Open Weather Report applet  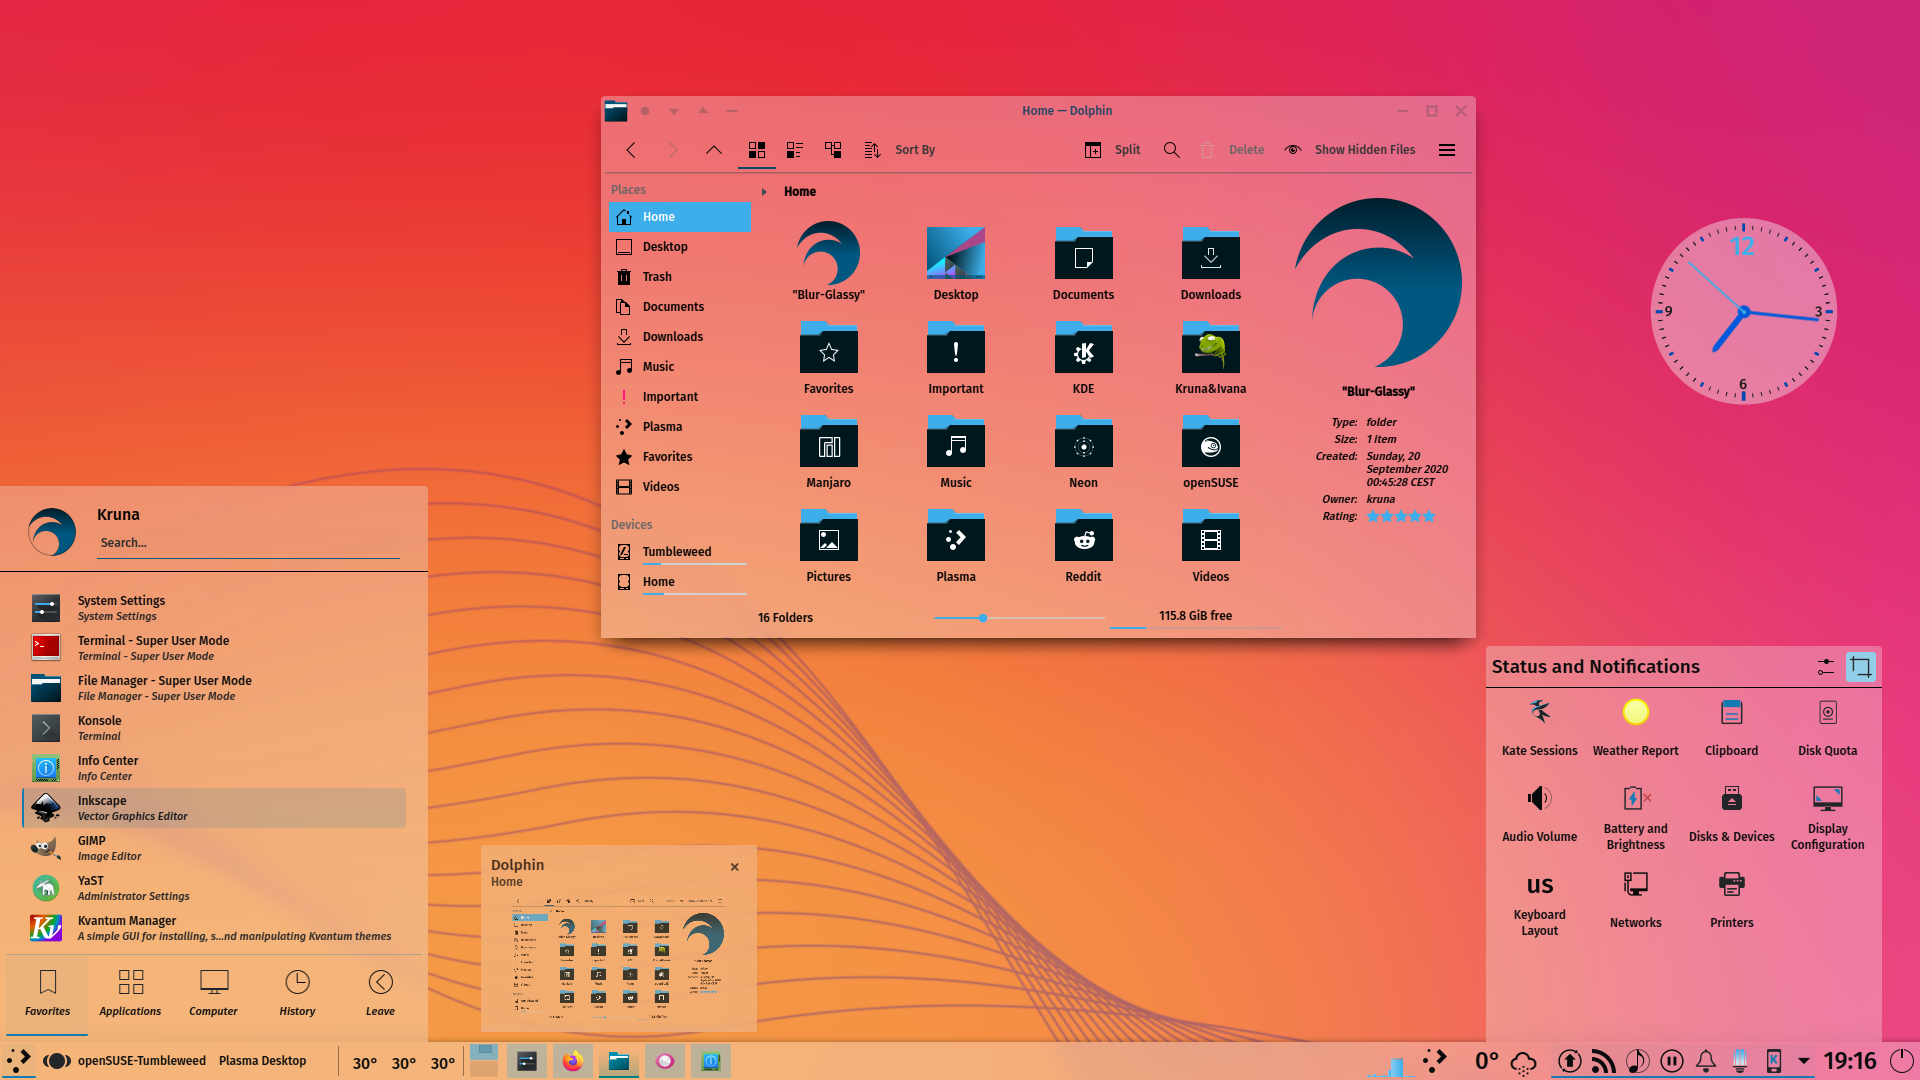click(1636, 728)
